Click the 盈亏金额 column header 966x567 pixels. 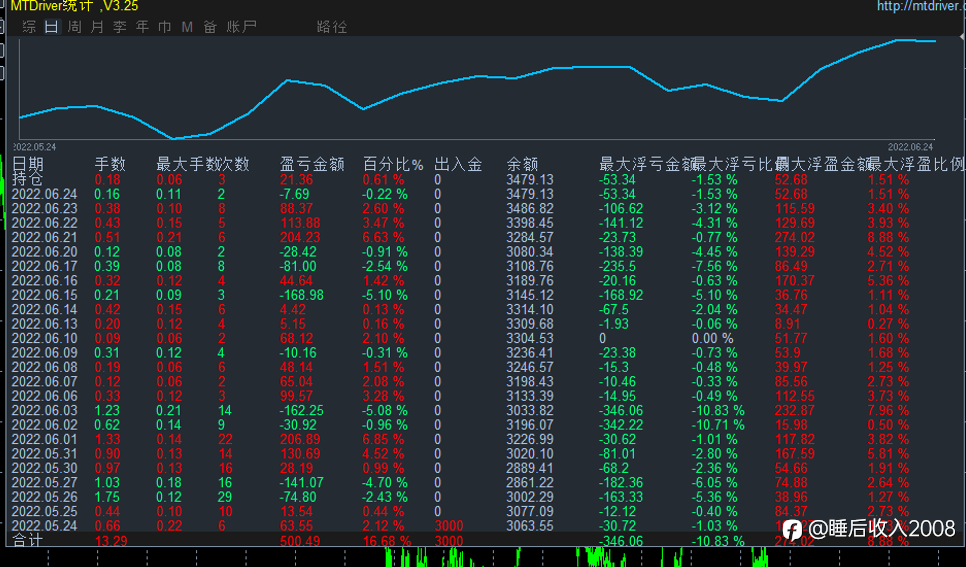(x=312, y=164)
